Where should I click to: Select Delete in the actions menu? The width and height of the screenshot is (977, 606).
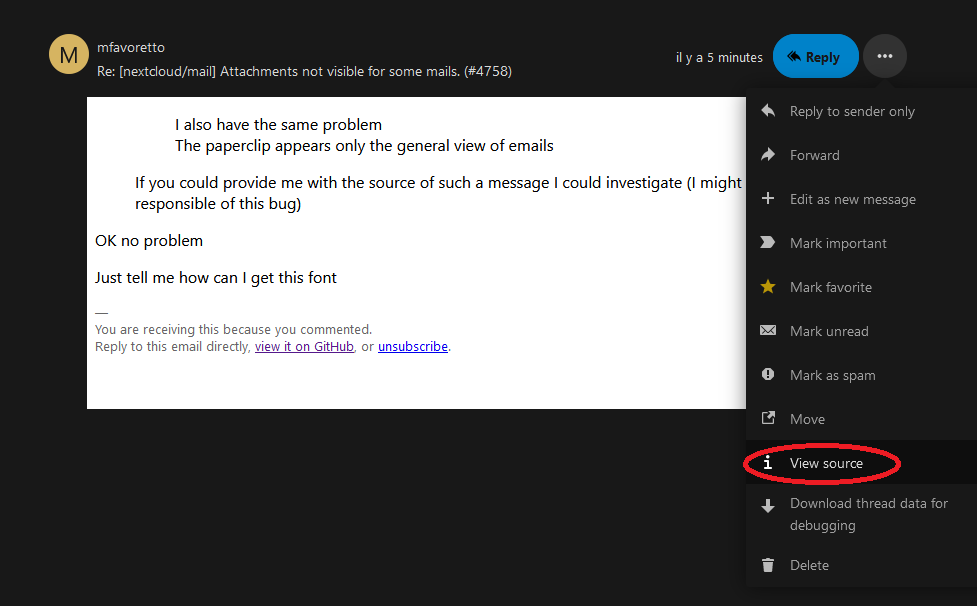pyautogui.click(x=861, y=565)
